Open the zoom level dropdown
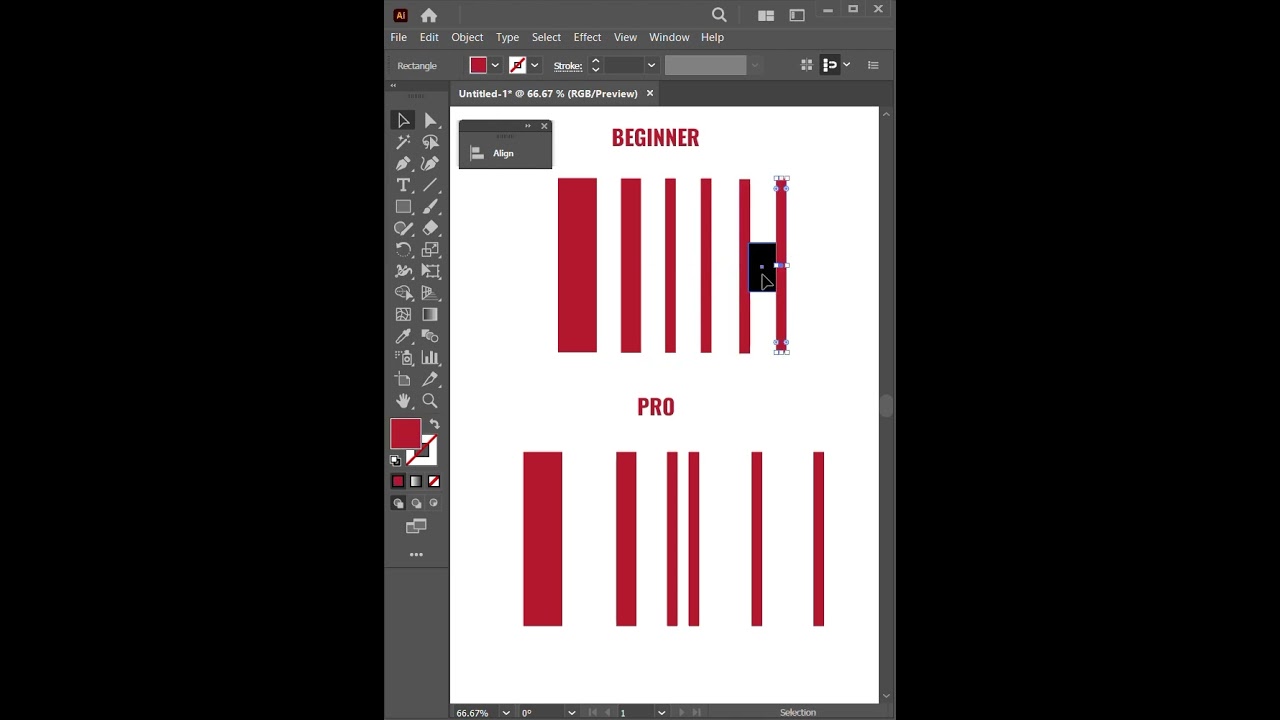 pyautogui.click(x=506, y=713)
